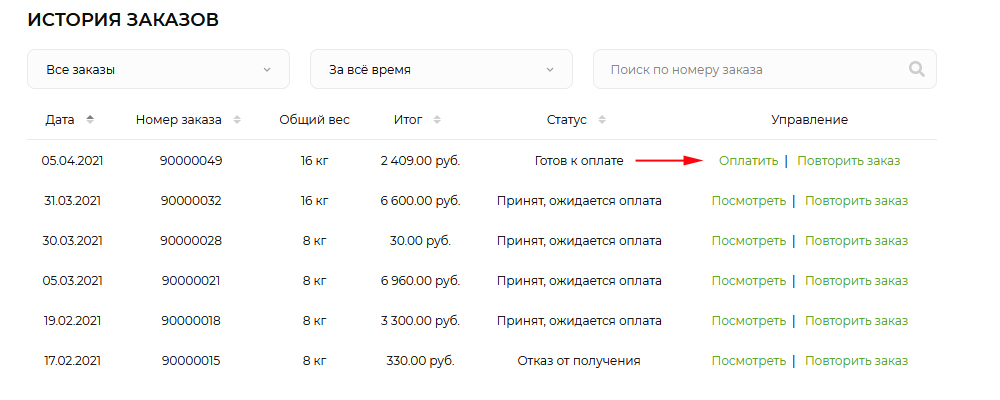View the declined order 90000015
This screenshot has width=1000, height=400.
[x=748, y=360]
